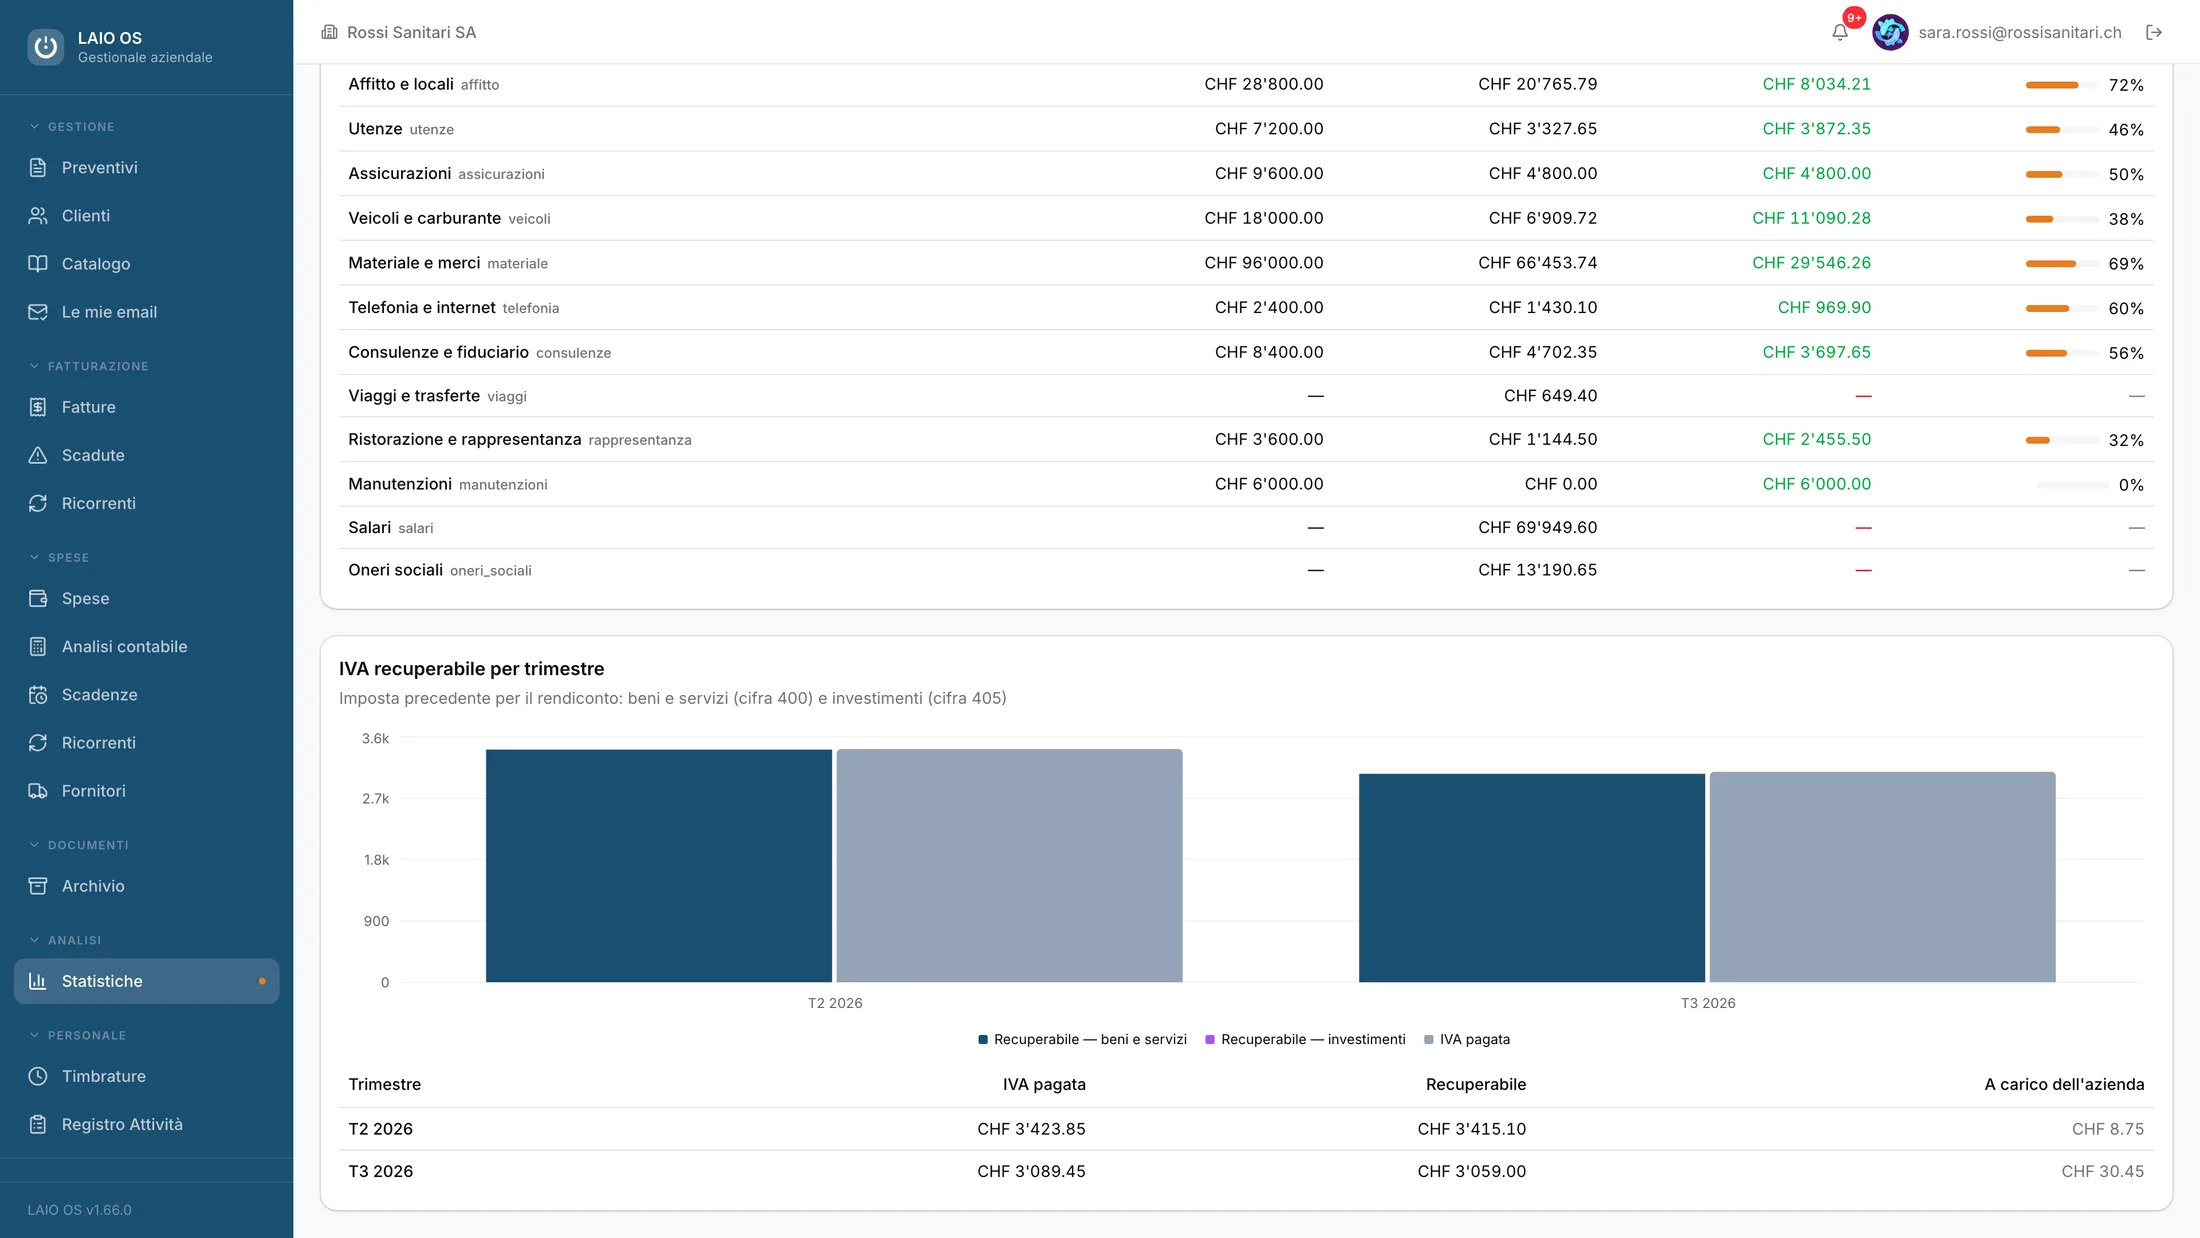Collapse the ANALISI sidebar section
Image resolution: width=2200 pixels, height=1238 pixels.
65,940
